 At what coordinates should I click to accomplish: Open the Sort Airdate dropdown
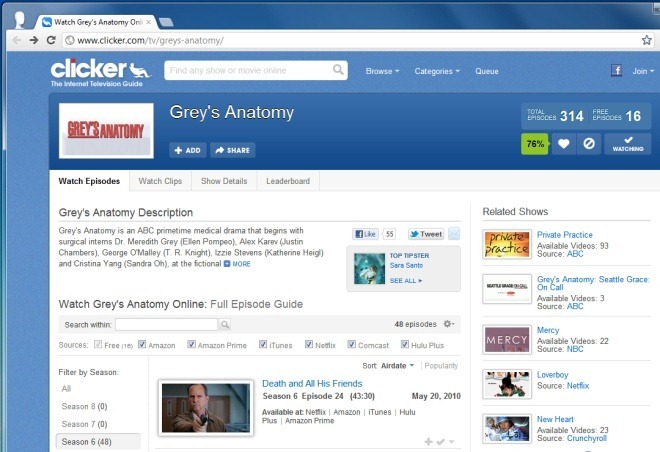pos(398,366)
